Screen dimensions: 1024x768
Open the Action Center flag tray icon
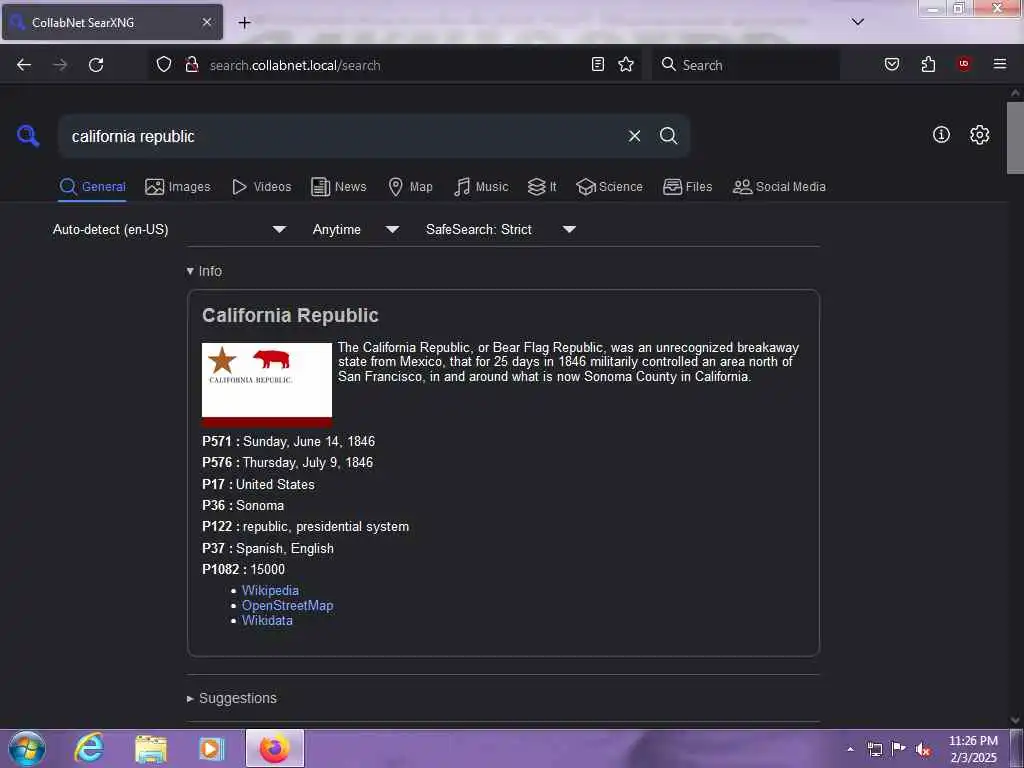[x=899, y=749]
